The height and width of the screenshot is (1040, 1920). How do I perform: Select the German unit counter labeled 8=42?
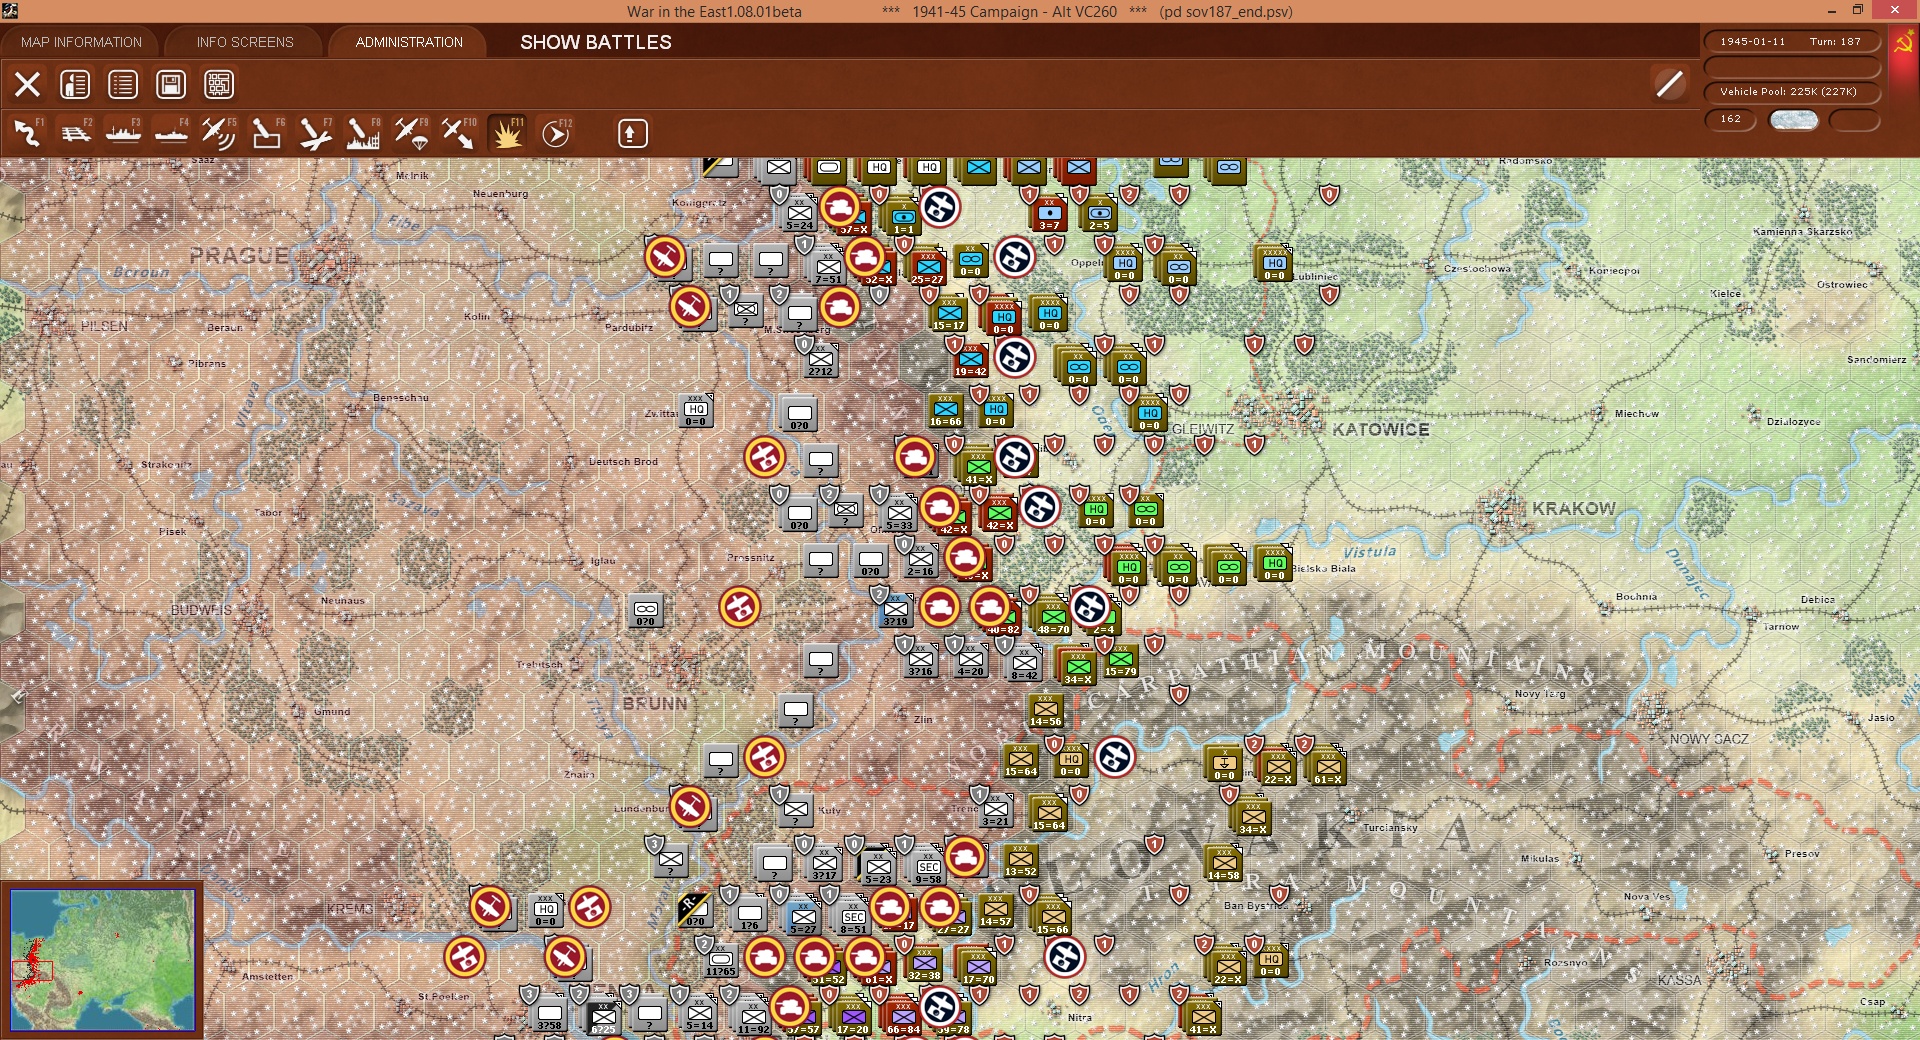[x=1024, y=663]
